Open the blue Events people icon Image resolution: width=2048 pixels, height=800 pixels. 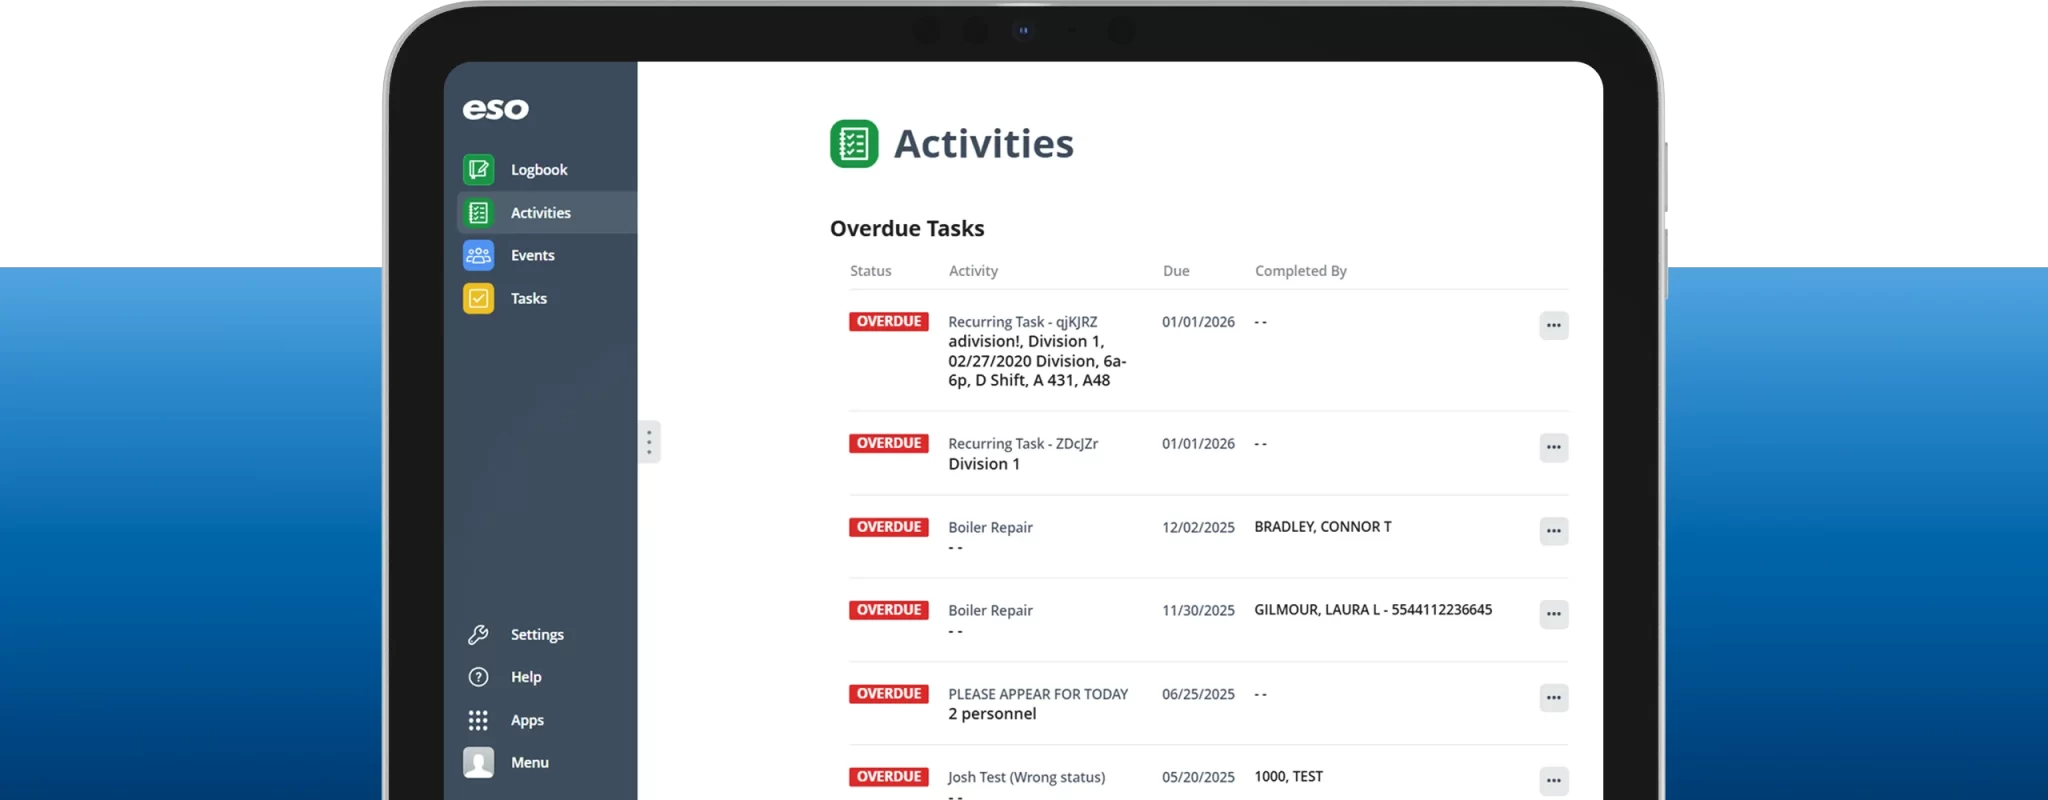click(478, 255)
